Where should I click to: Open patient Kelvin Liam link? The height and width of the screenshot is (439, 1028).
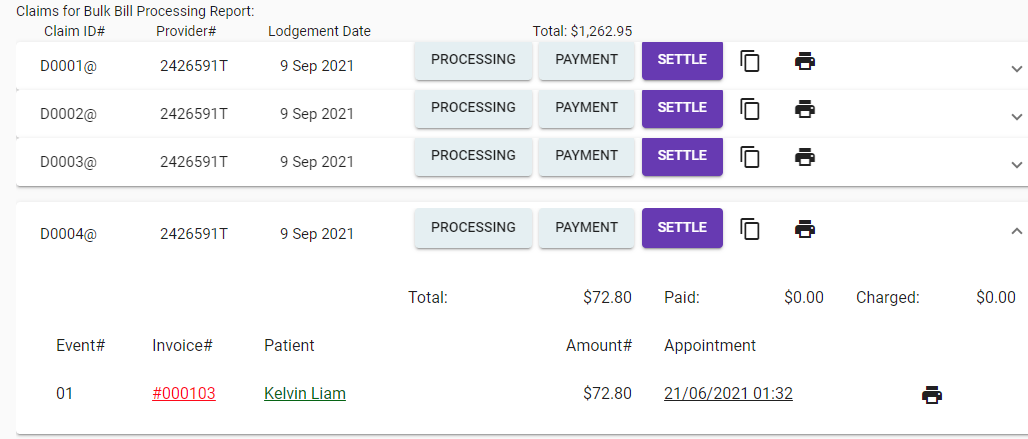click(x=305, y=394)
